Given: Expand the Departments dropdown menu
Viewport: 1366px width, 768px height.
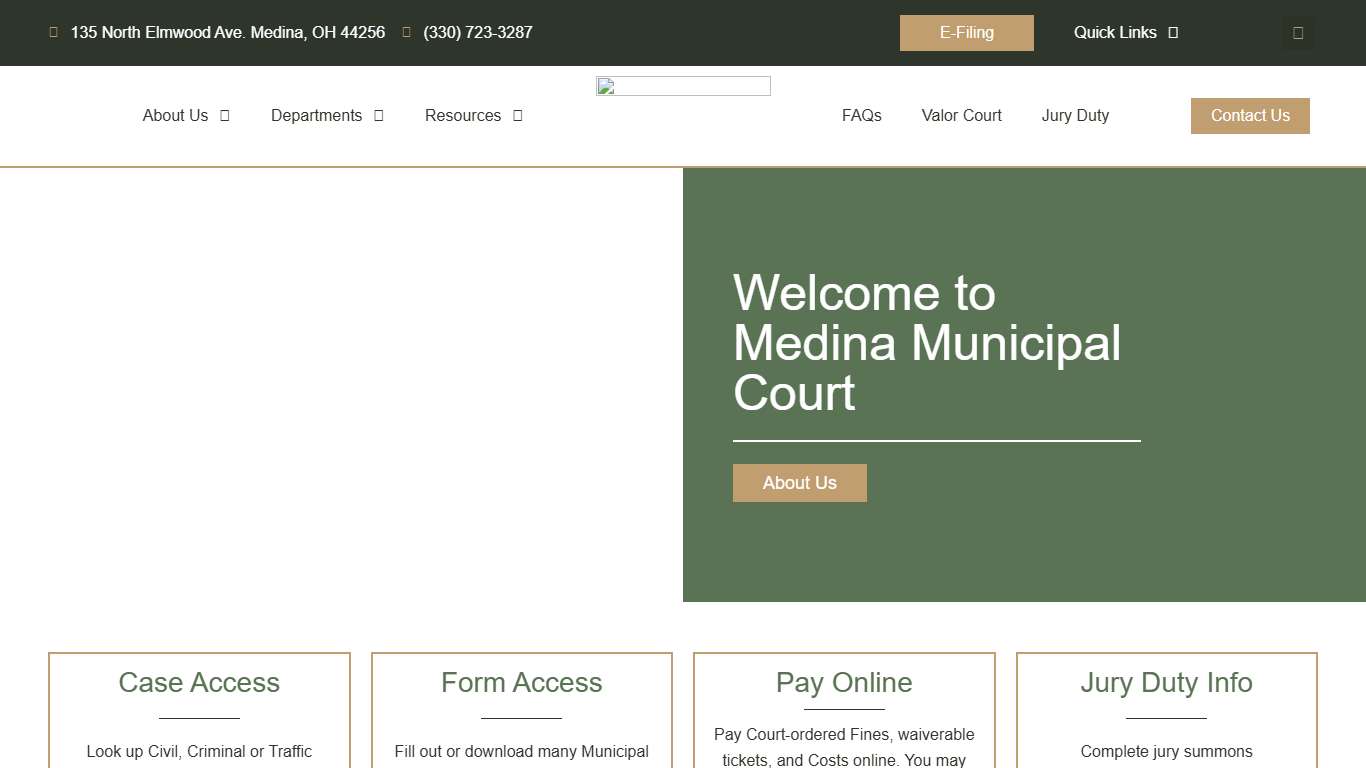Looking at the screenshot, I should pos(327,115).
